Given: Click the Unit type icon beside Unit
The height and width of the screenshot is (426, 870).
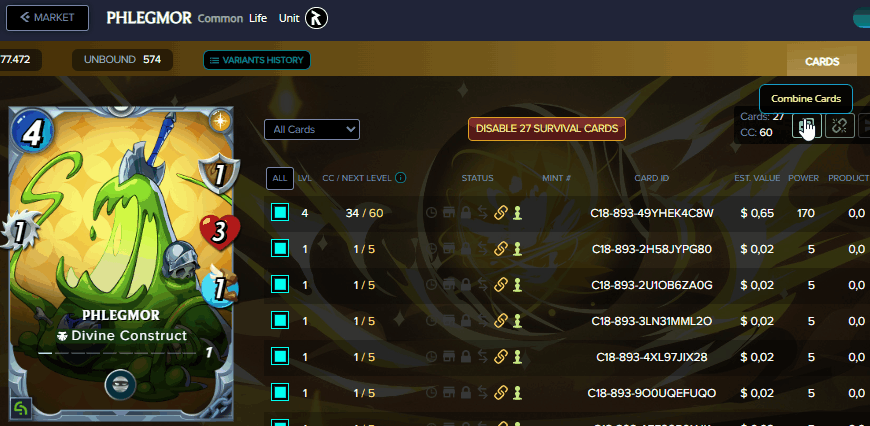Looking at the screenshot, I should 316,18.
